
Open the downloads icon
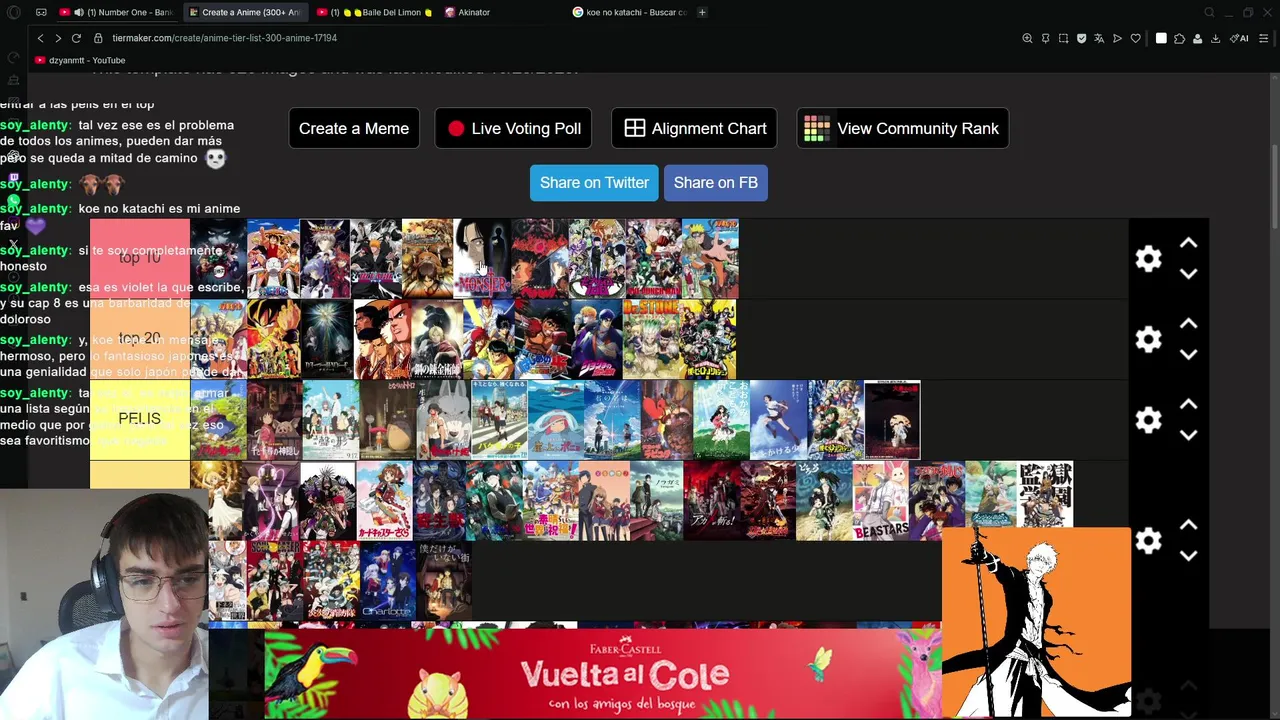1215,38
